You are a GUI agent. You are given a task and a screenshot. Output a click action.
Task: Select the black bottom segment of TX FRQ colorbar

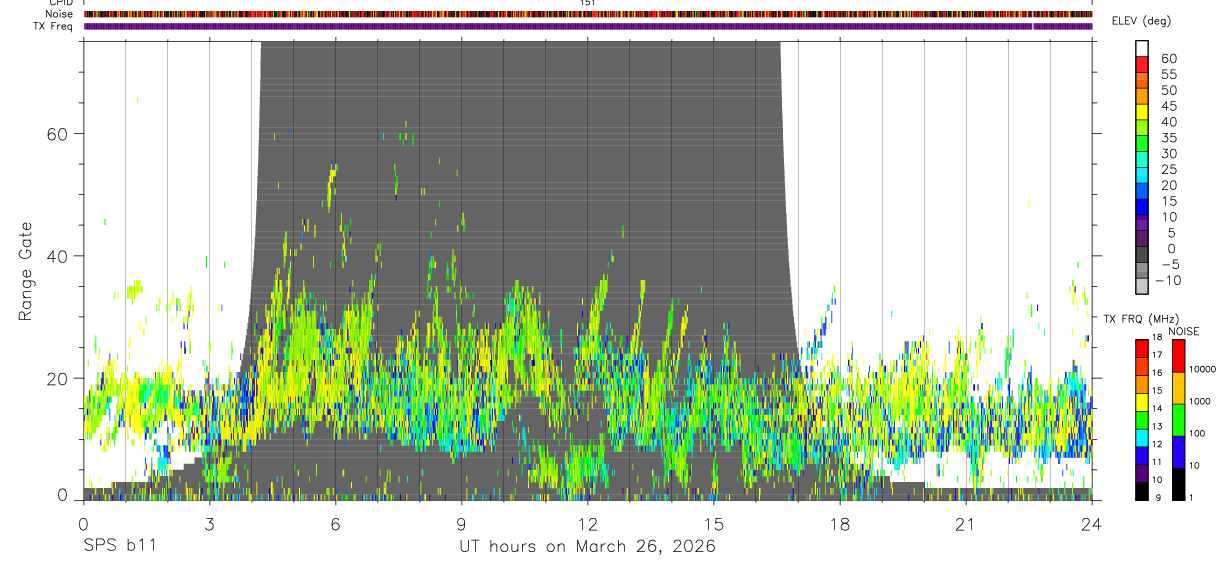pos(1142,491)
